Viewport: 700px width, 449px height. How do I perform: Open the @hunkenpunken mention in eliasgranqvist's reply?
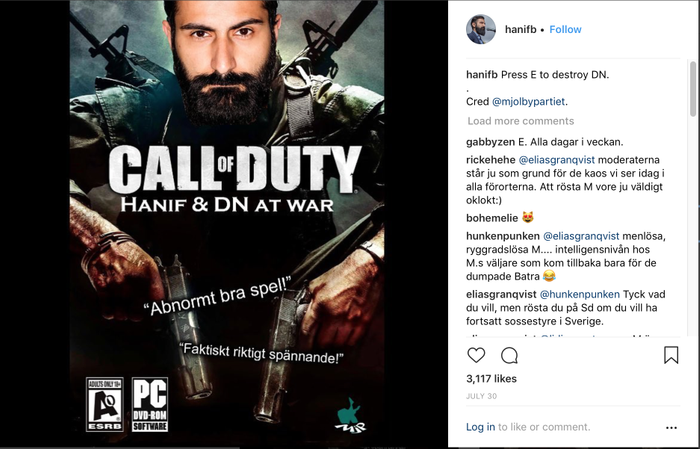[579, 295]
